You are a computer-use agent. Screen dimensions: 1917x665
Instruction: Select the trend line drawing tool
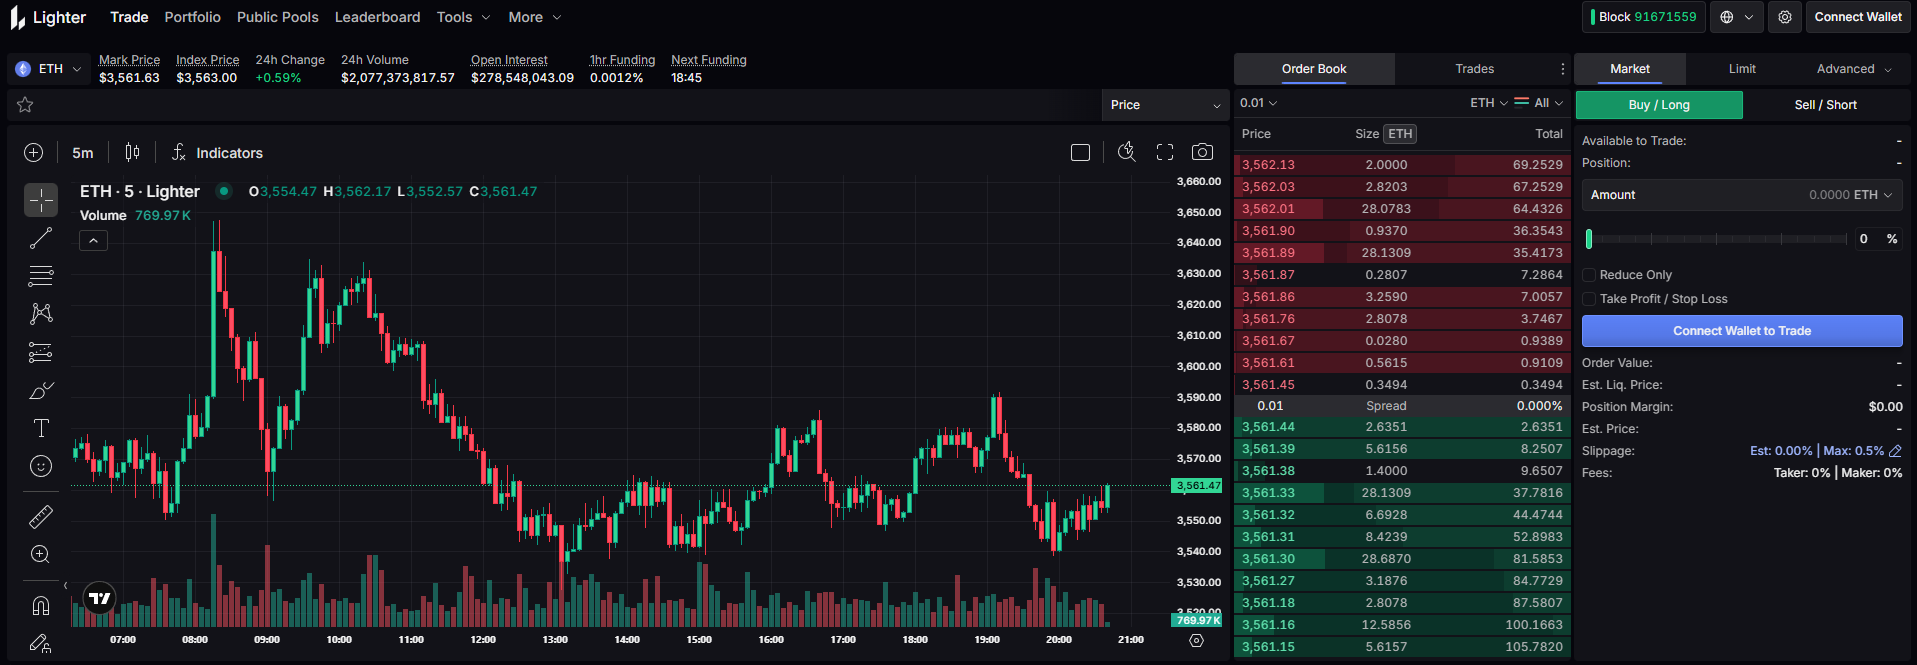pyautogui.click(x=41, y=238)
